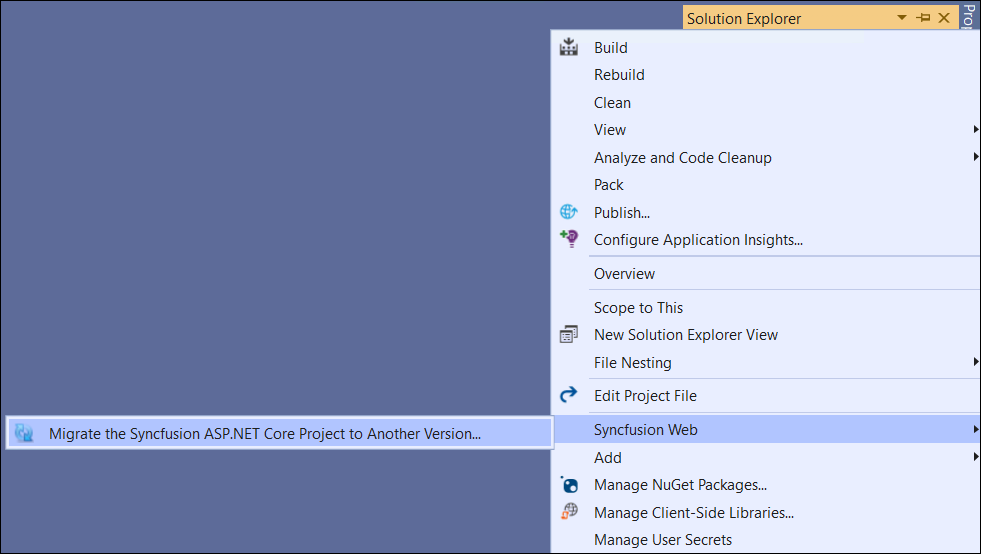Choose Migrate the Syncfusion ASP.NET Core Project option

pos(280,433)
